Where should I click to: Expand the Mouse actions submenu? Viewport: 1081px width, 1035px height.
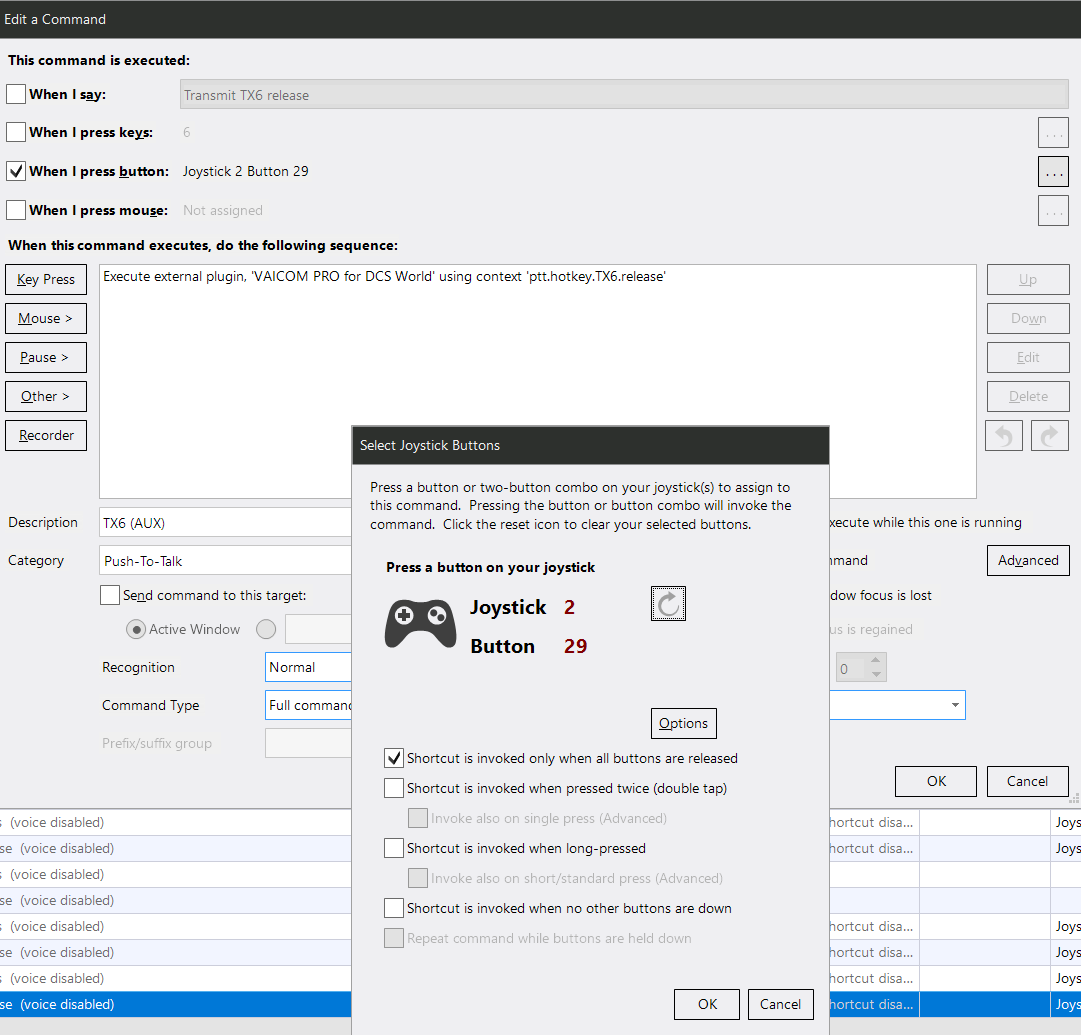46,319
